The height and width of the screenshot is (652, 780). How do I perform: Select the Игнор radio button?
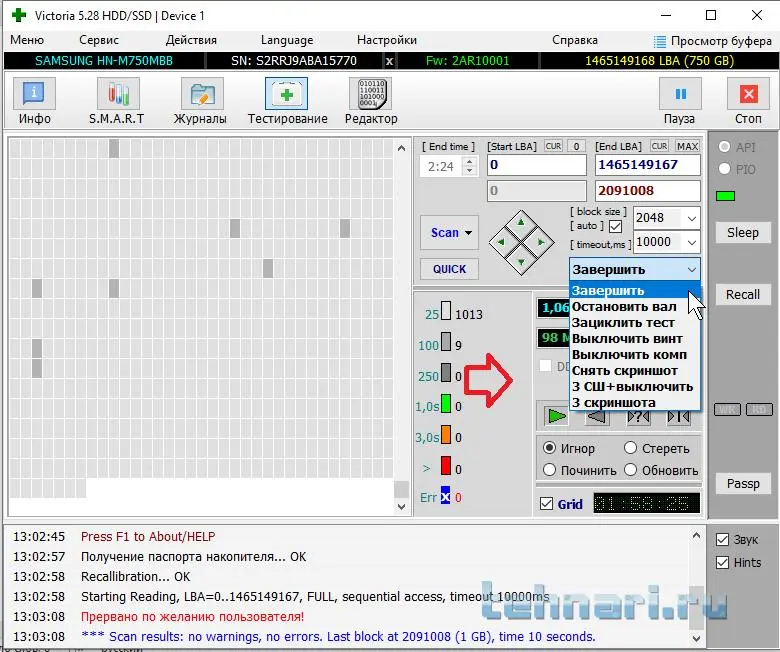(x=549, y=448)
